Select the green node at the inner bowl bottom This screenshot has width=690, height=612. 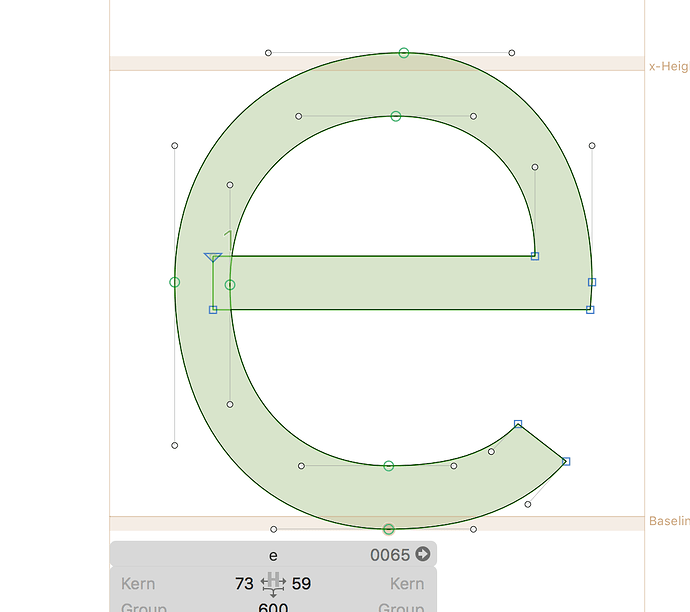(389, 466)
